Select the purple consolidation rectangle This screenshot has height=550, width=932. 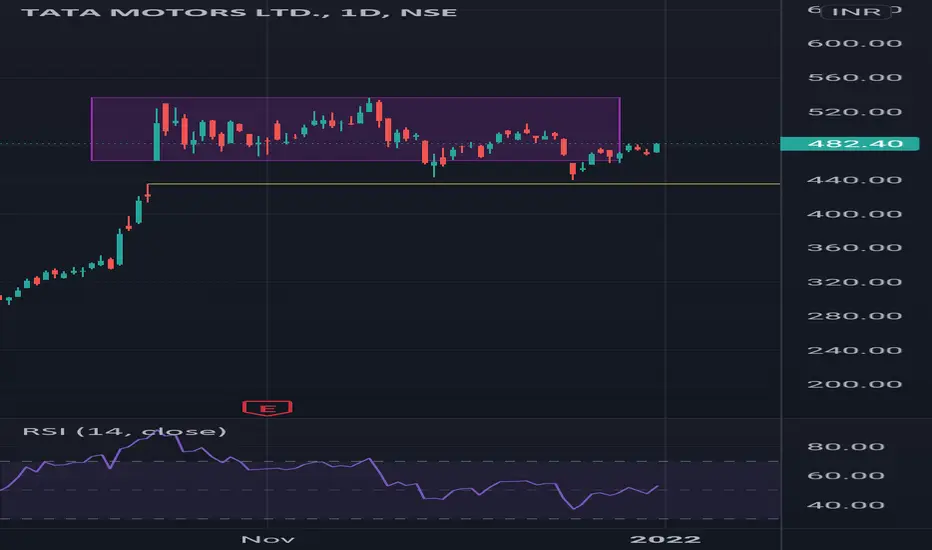355,129
